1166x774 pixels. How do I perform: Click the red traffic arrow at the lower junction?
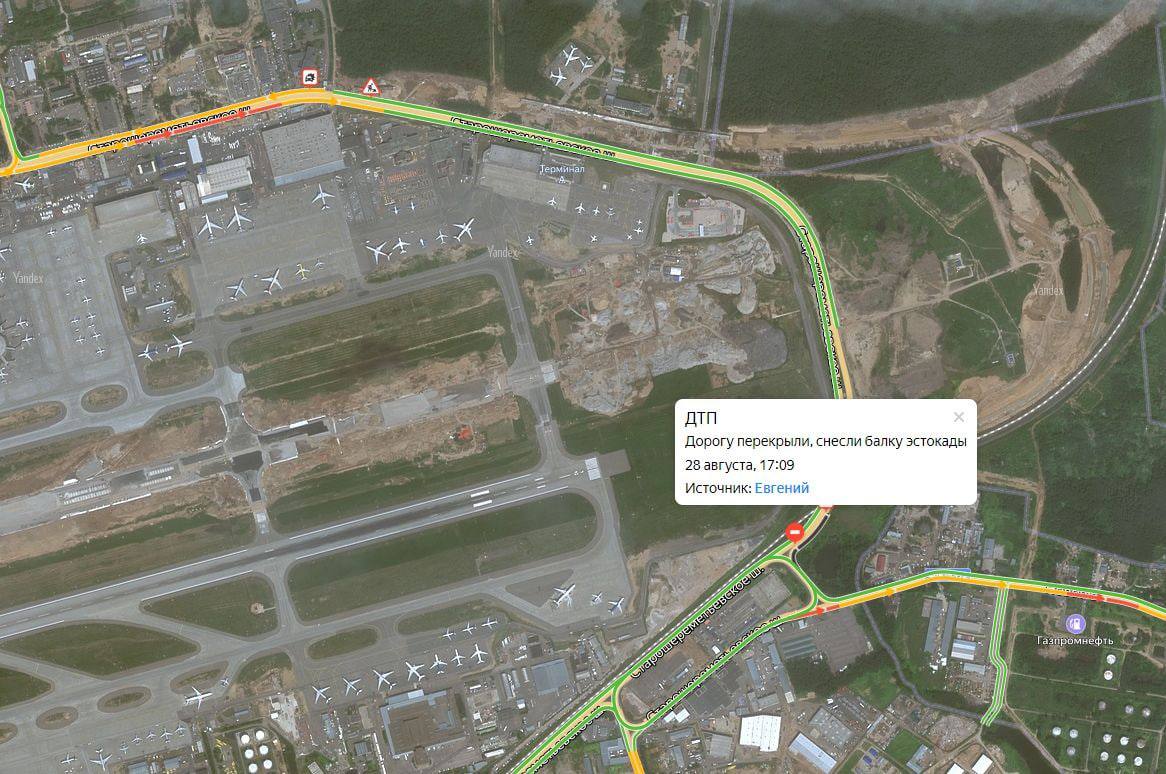point(820,610)
